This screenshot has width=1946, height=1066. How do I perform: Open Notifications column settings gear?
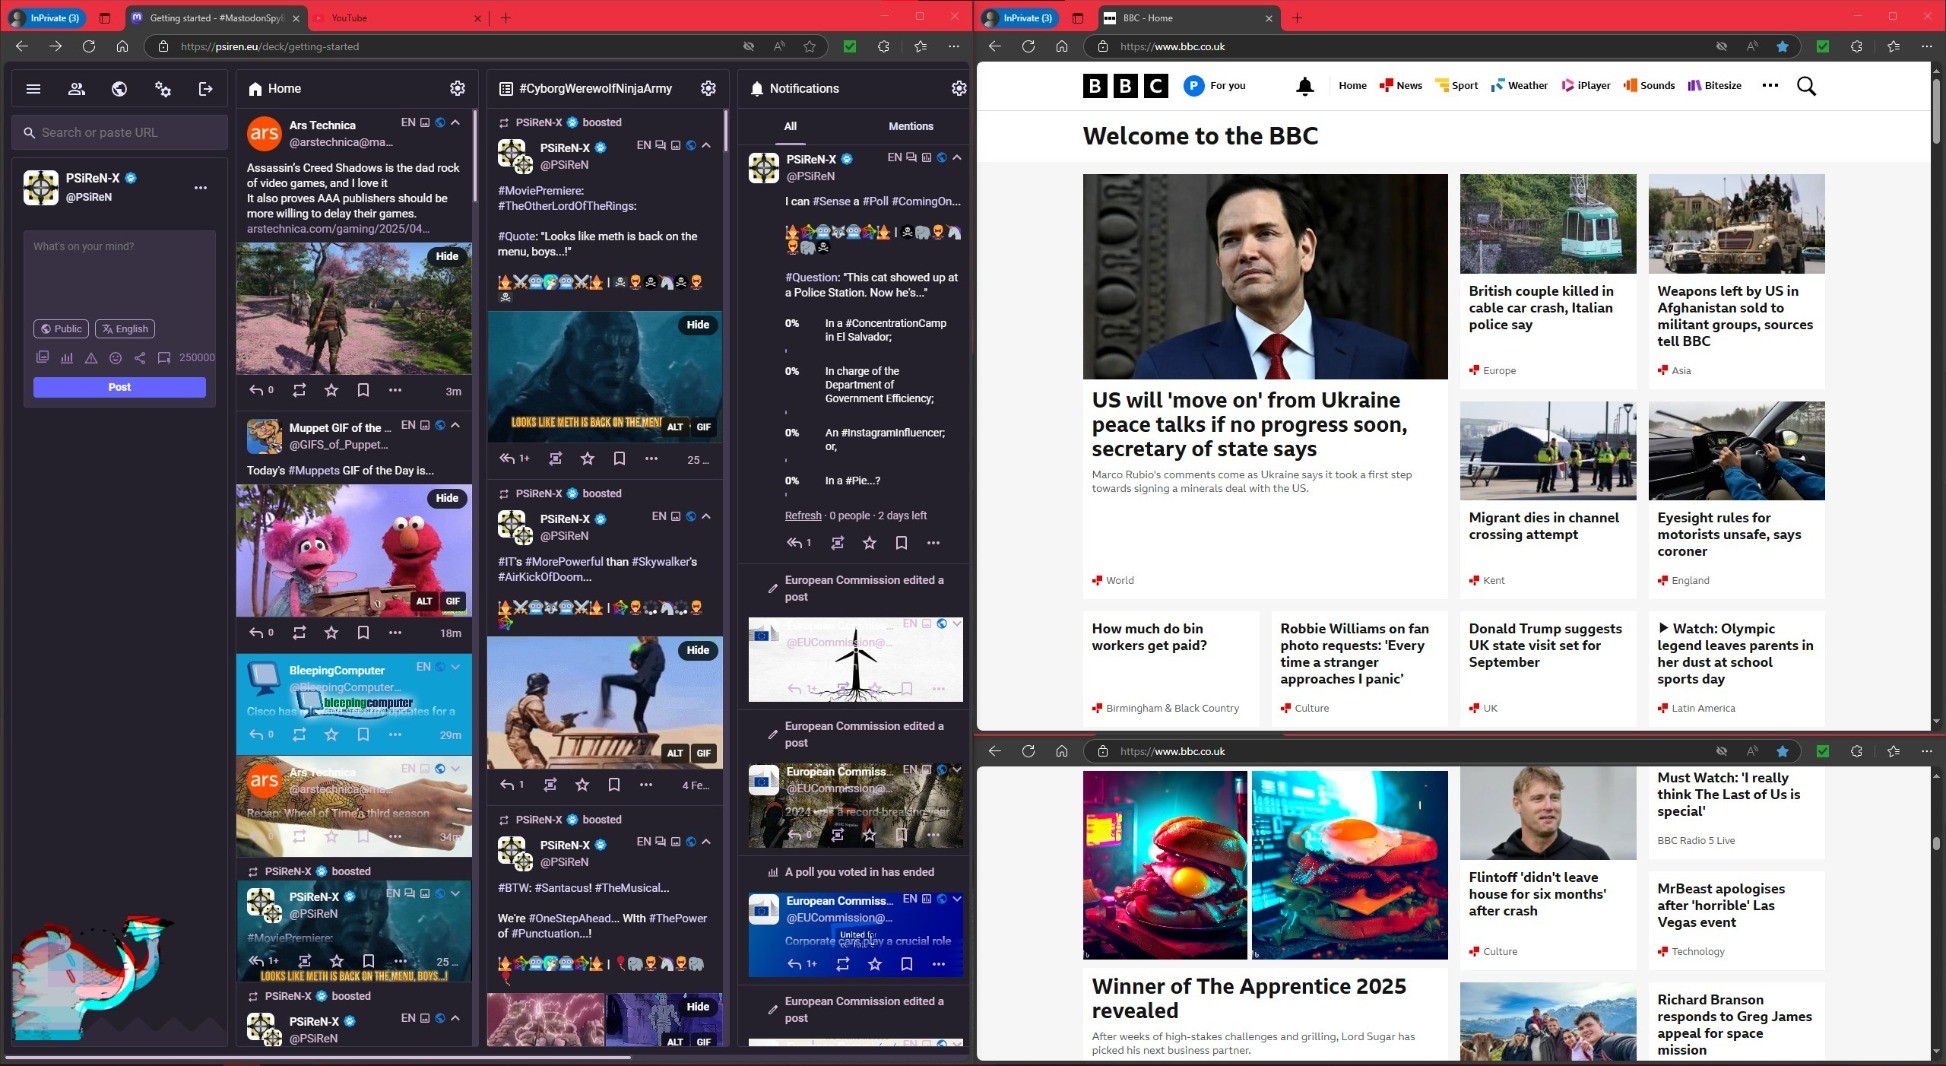(959, 88)
